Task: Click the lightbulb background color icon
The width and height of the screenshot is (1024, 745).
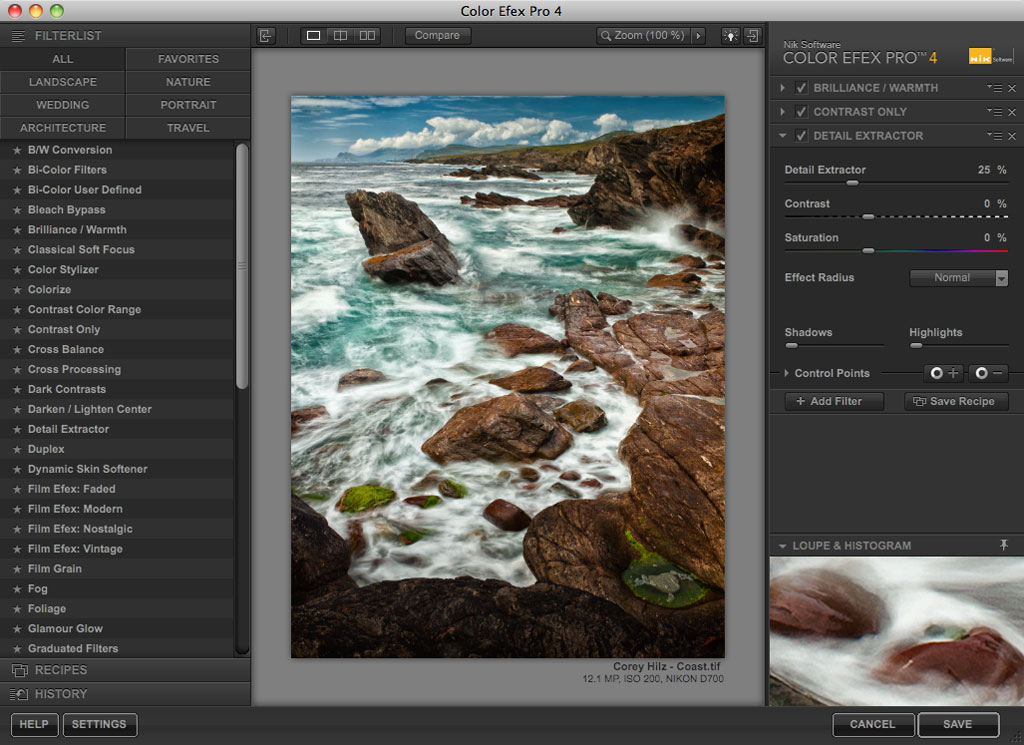Action: click(731, 36)
